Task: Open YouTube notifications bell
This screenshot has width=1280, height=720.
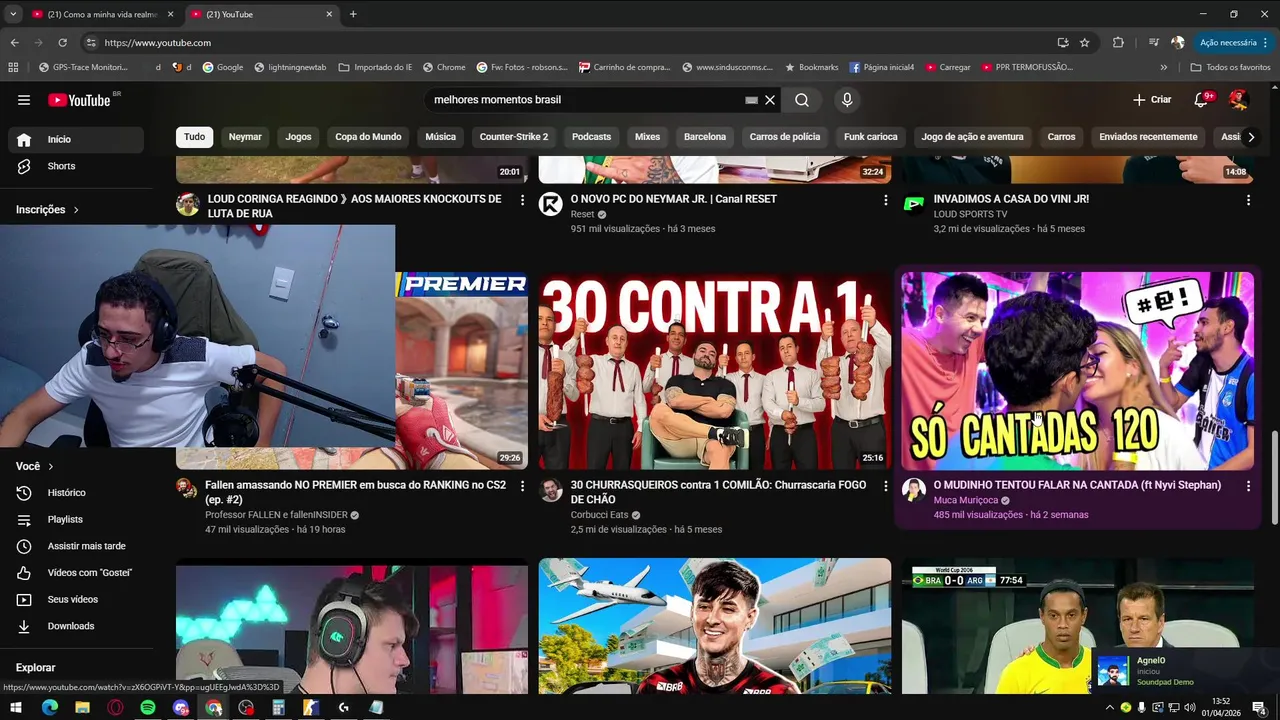Action: [1202, 100]
